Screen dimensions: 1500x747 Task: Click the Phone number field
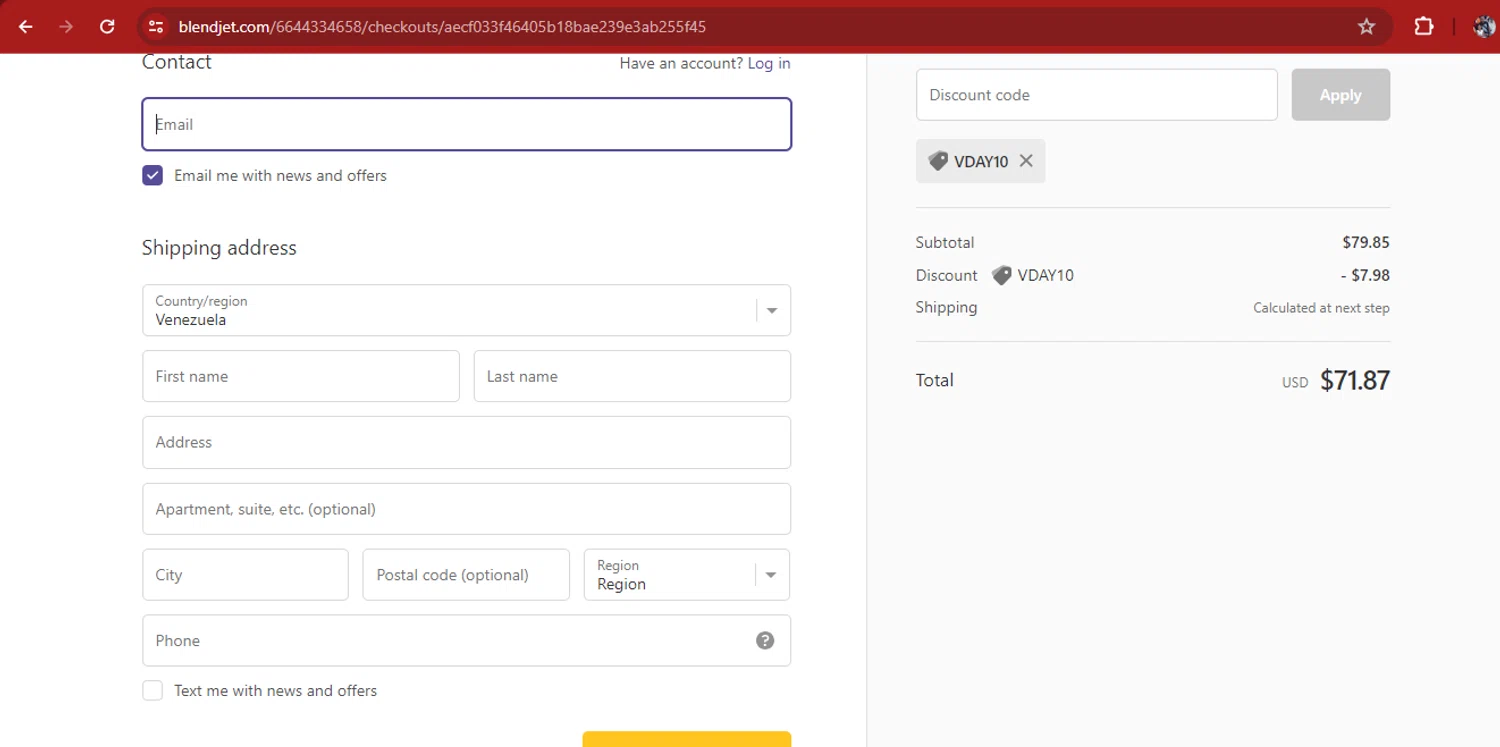tap(466, 641)
